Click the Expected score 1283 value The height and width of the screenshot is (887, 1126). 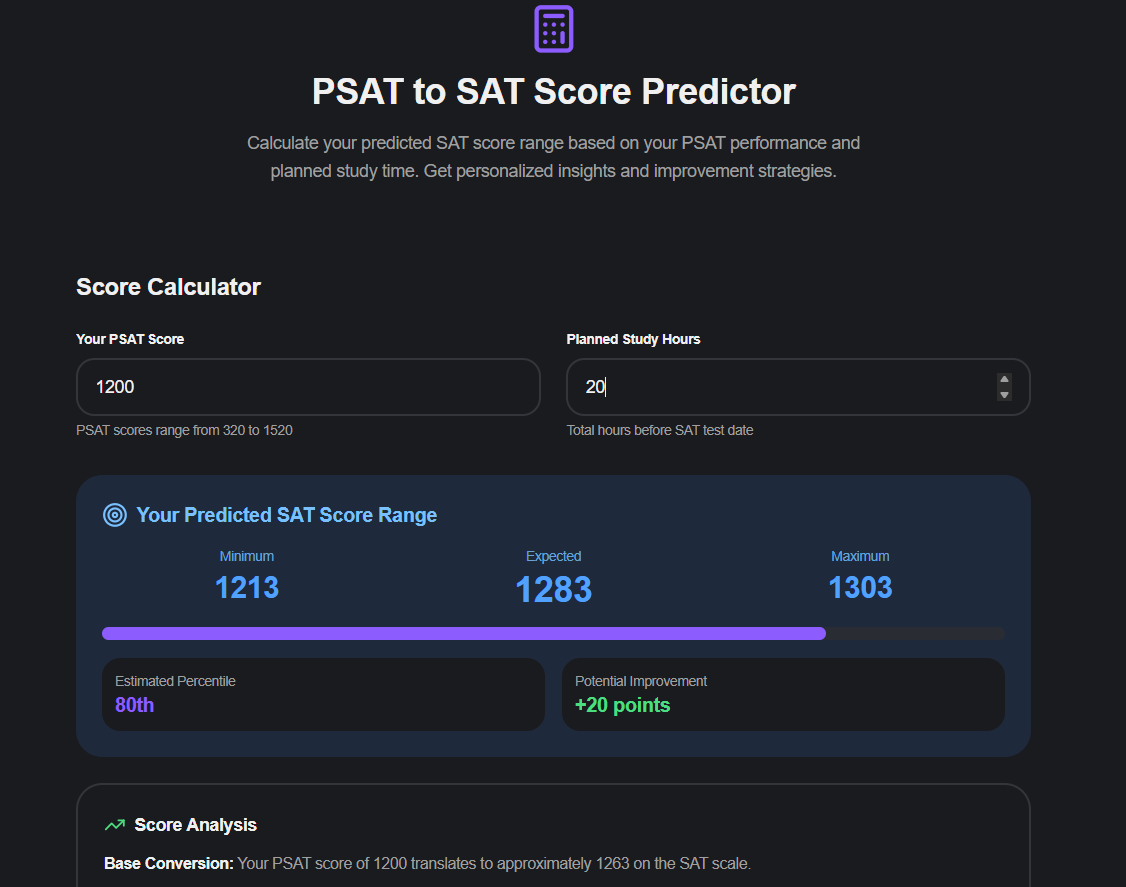pyautogui.click(x=553, y=589)
